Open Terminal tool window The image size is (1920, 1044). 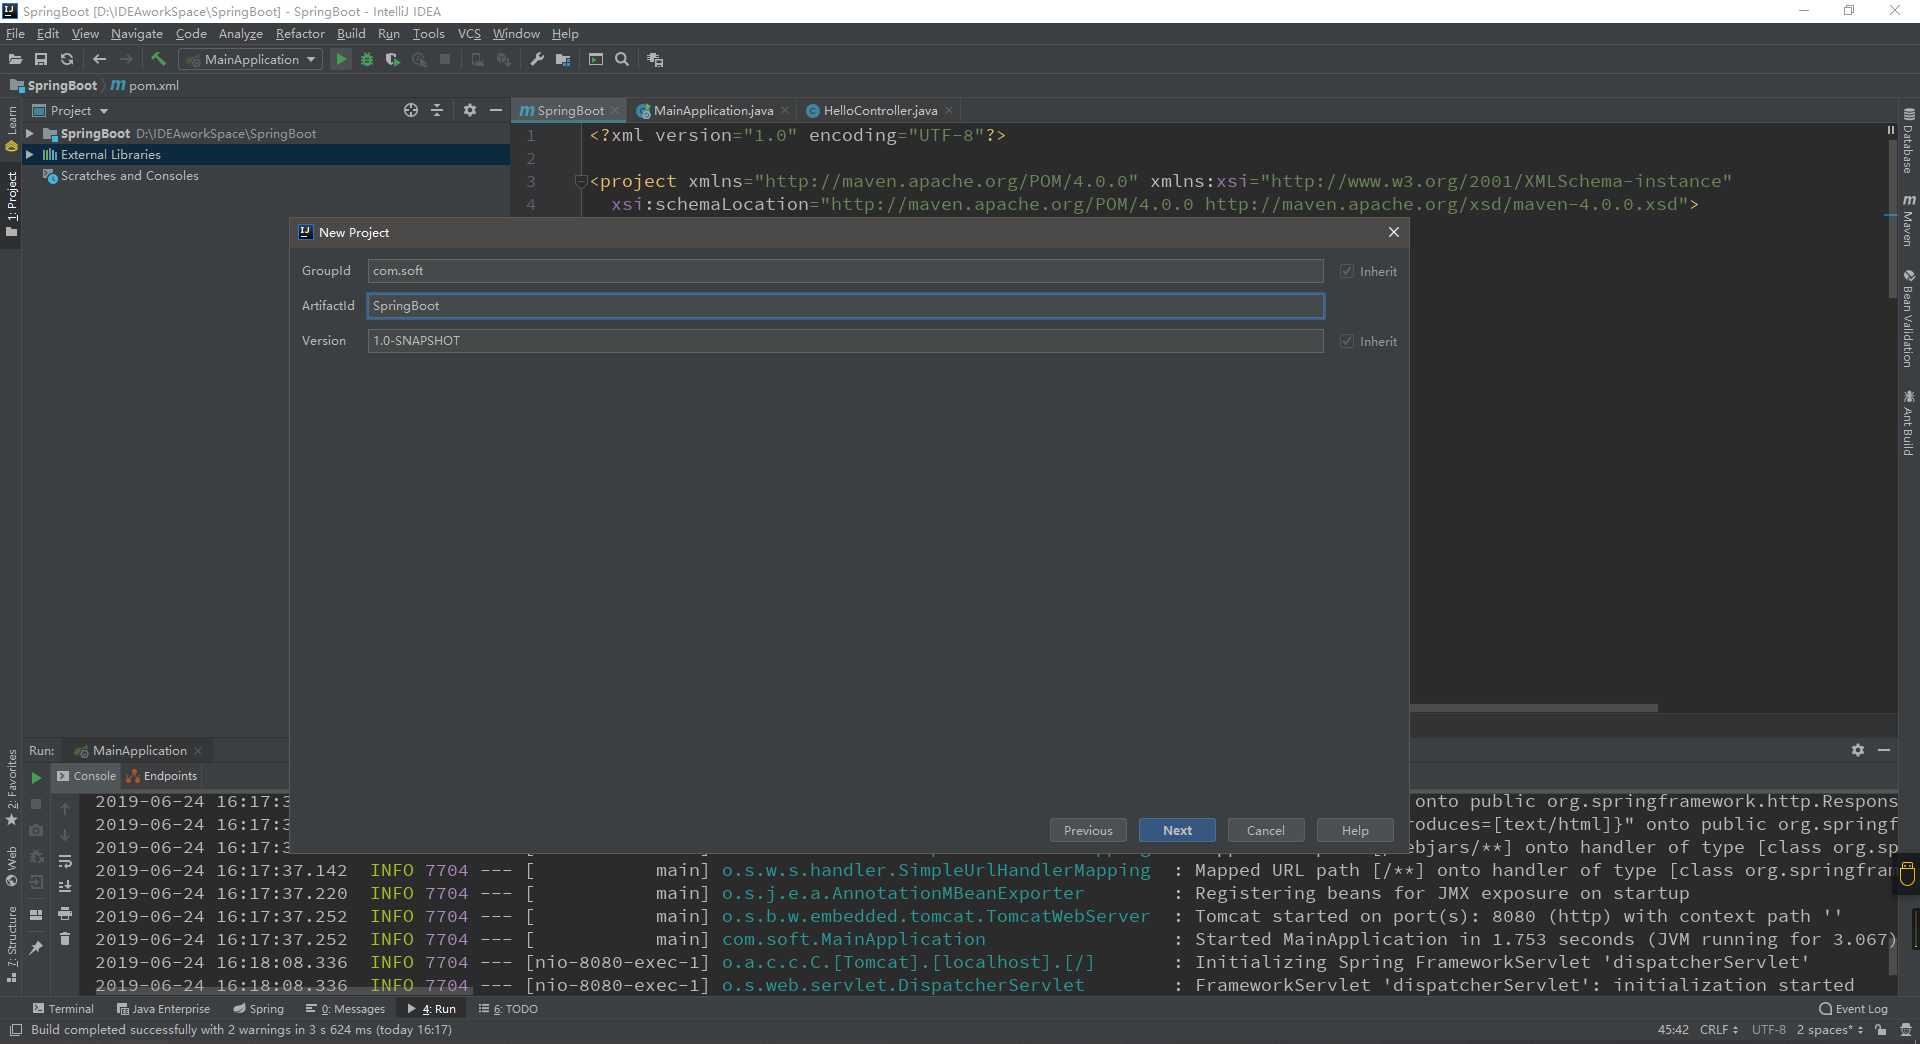[x=63, y=1009]
